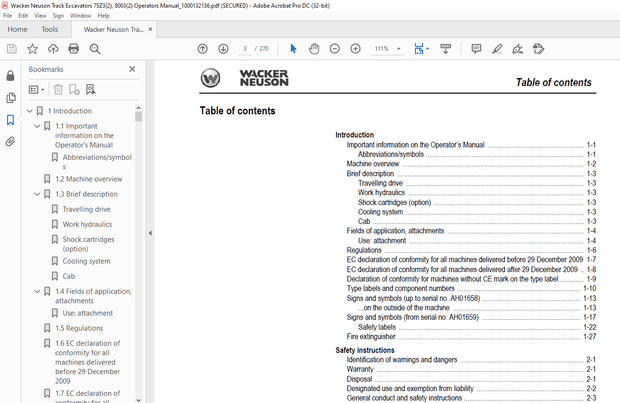This screenshot has height=403, width=620.
Task: Open the Attachments paperclip panel
Action: pos(11,141)
